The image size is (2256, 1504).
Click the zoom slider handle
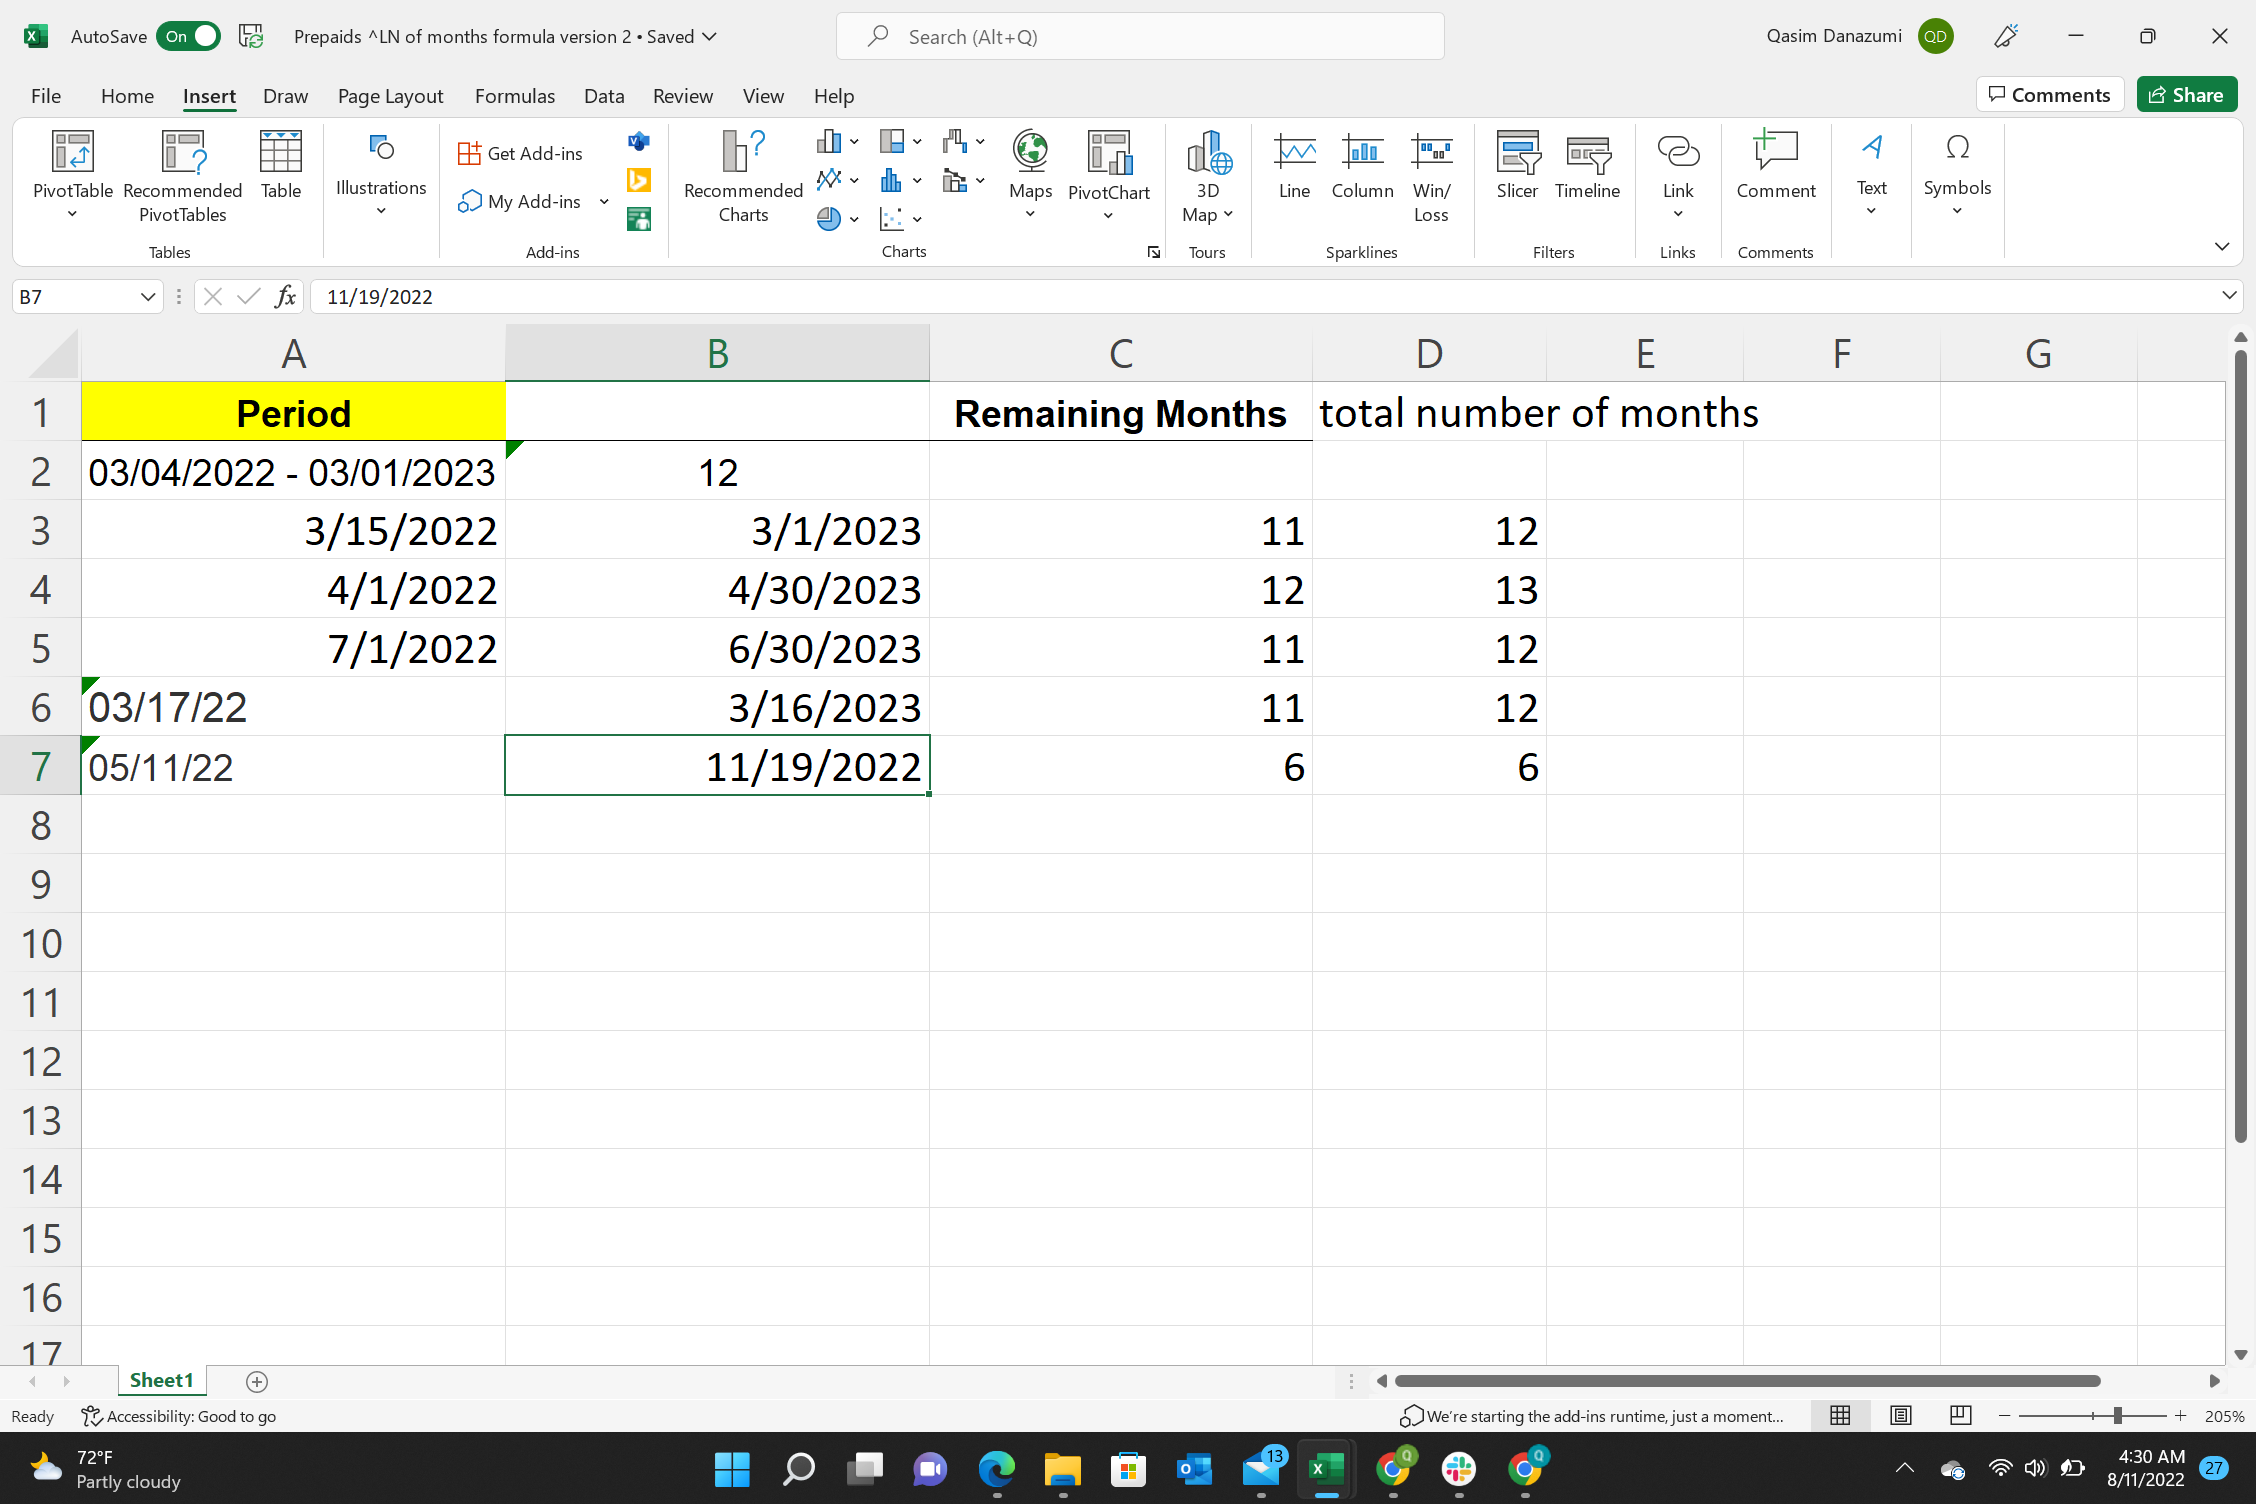pos(2117,1416)
